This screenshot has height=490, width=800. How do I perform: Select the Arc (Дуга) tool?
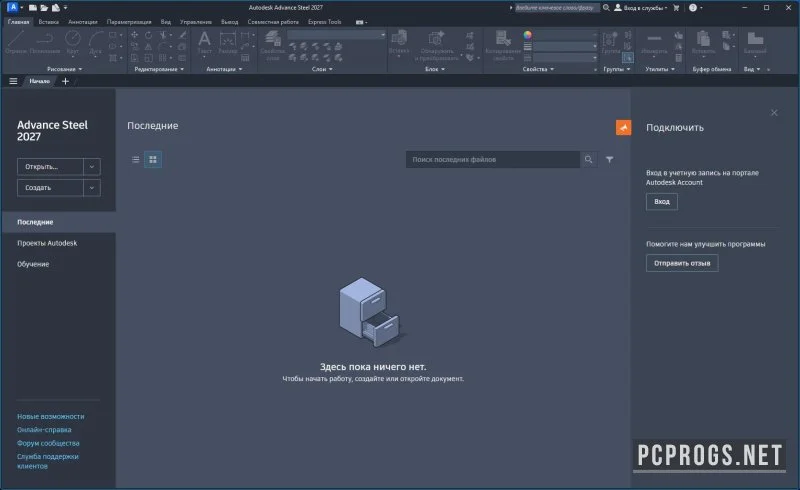click(95, 42)
